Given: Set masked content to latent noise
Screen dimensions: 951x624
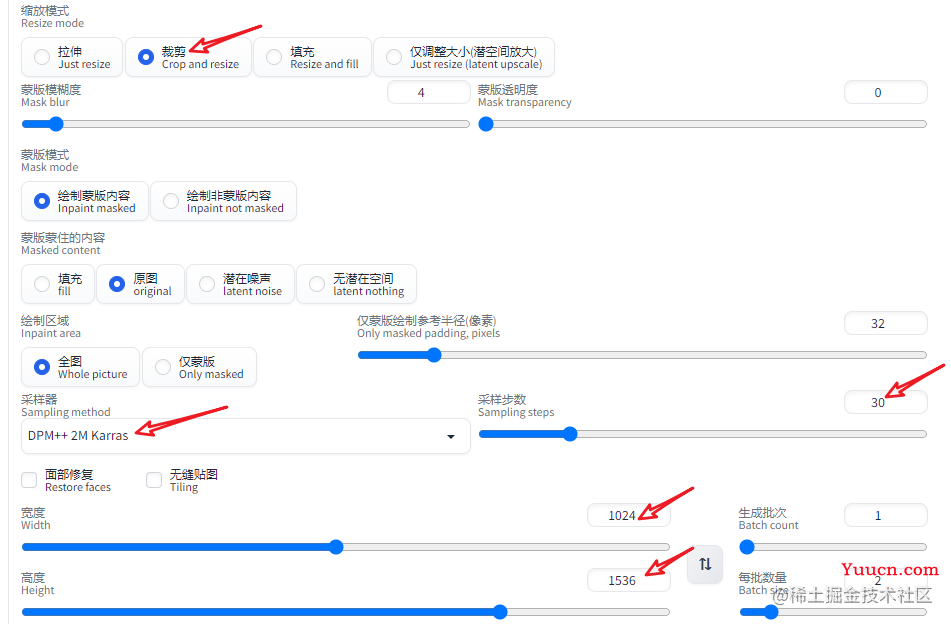Looking at the screenshot, I should coord(241,284).
